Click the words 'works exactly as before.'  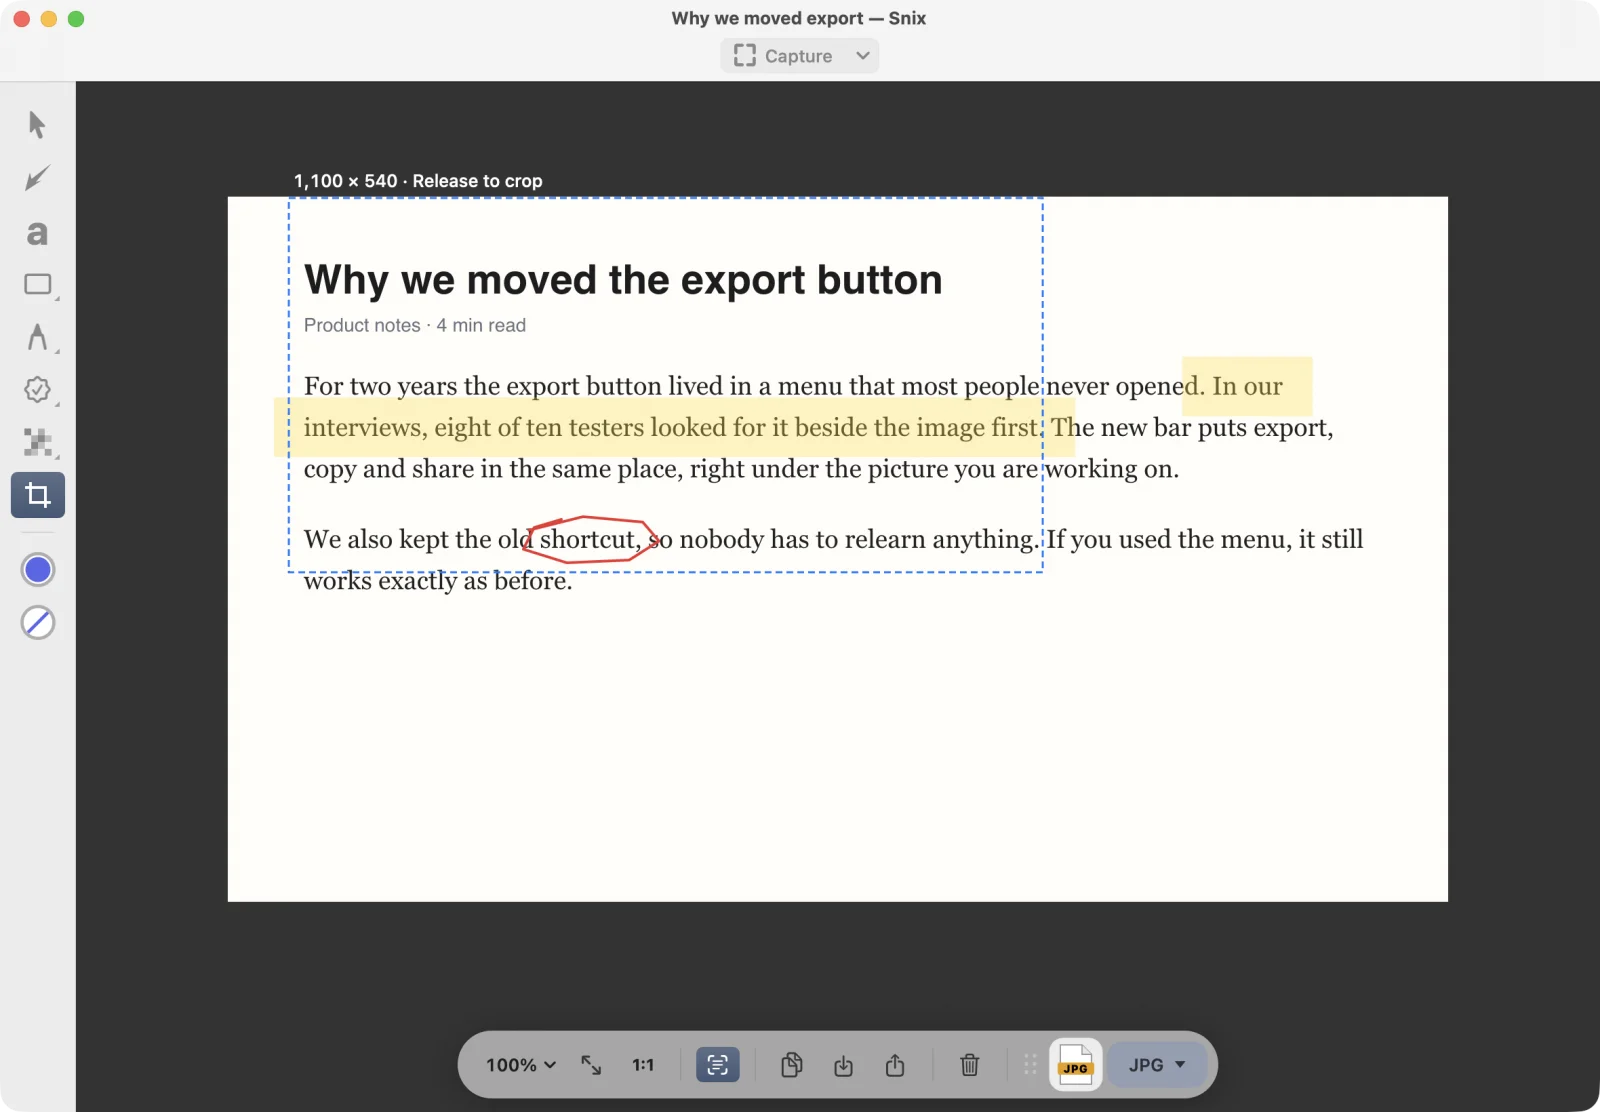pos(438,581)
